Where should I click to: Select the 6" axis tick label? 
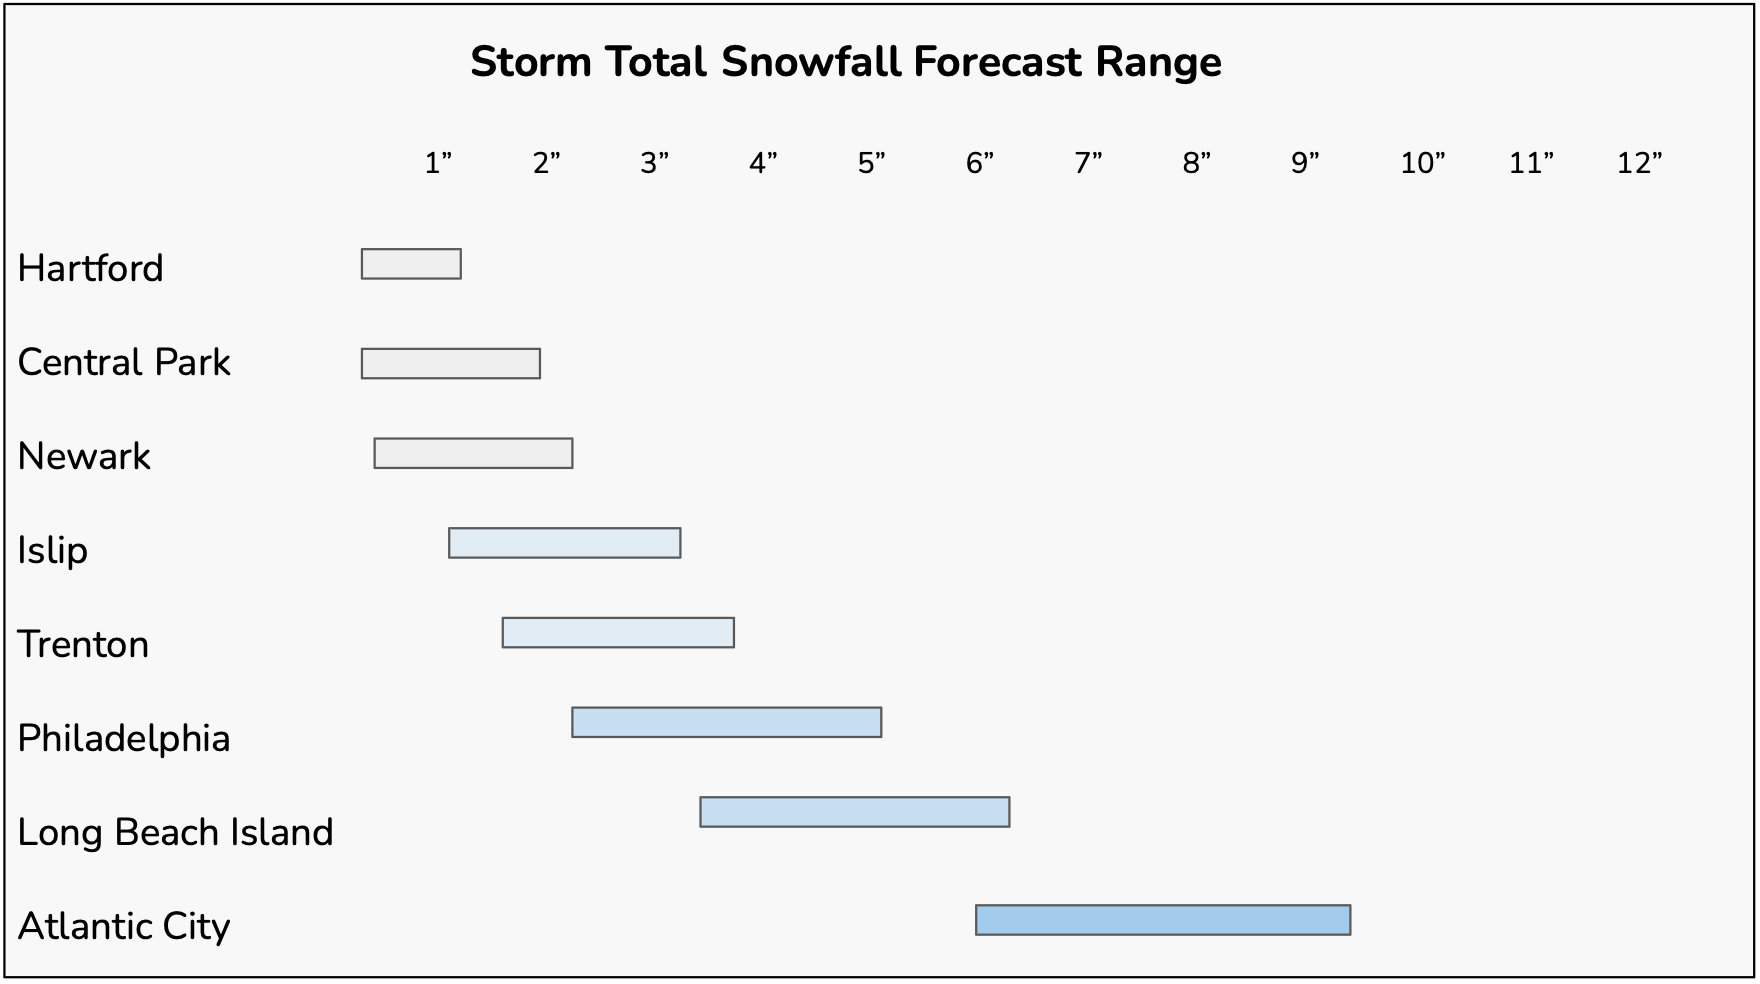click(980, 163)
